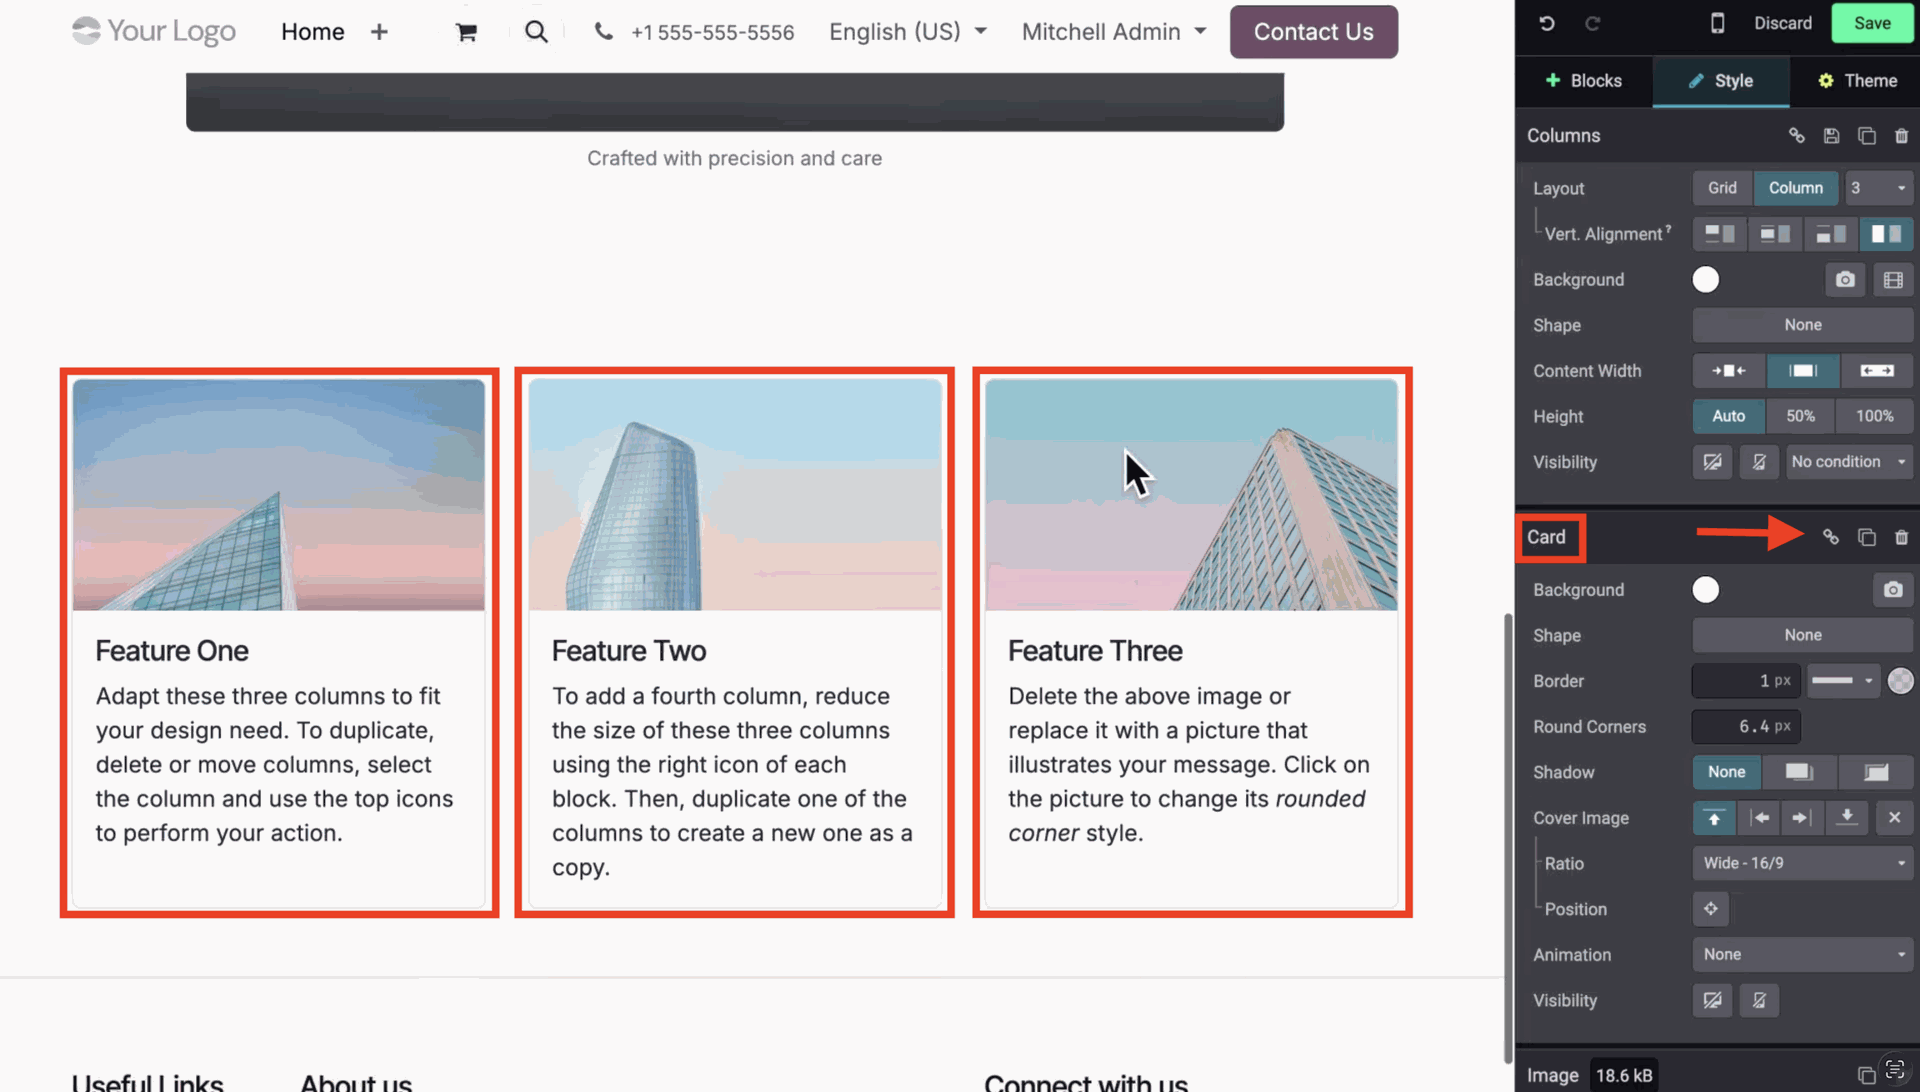Set Layout to Grid
The height and width of the screenshot is (1092, 1920).
tap(1722, 188)
